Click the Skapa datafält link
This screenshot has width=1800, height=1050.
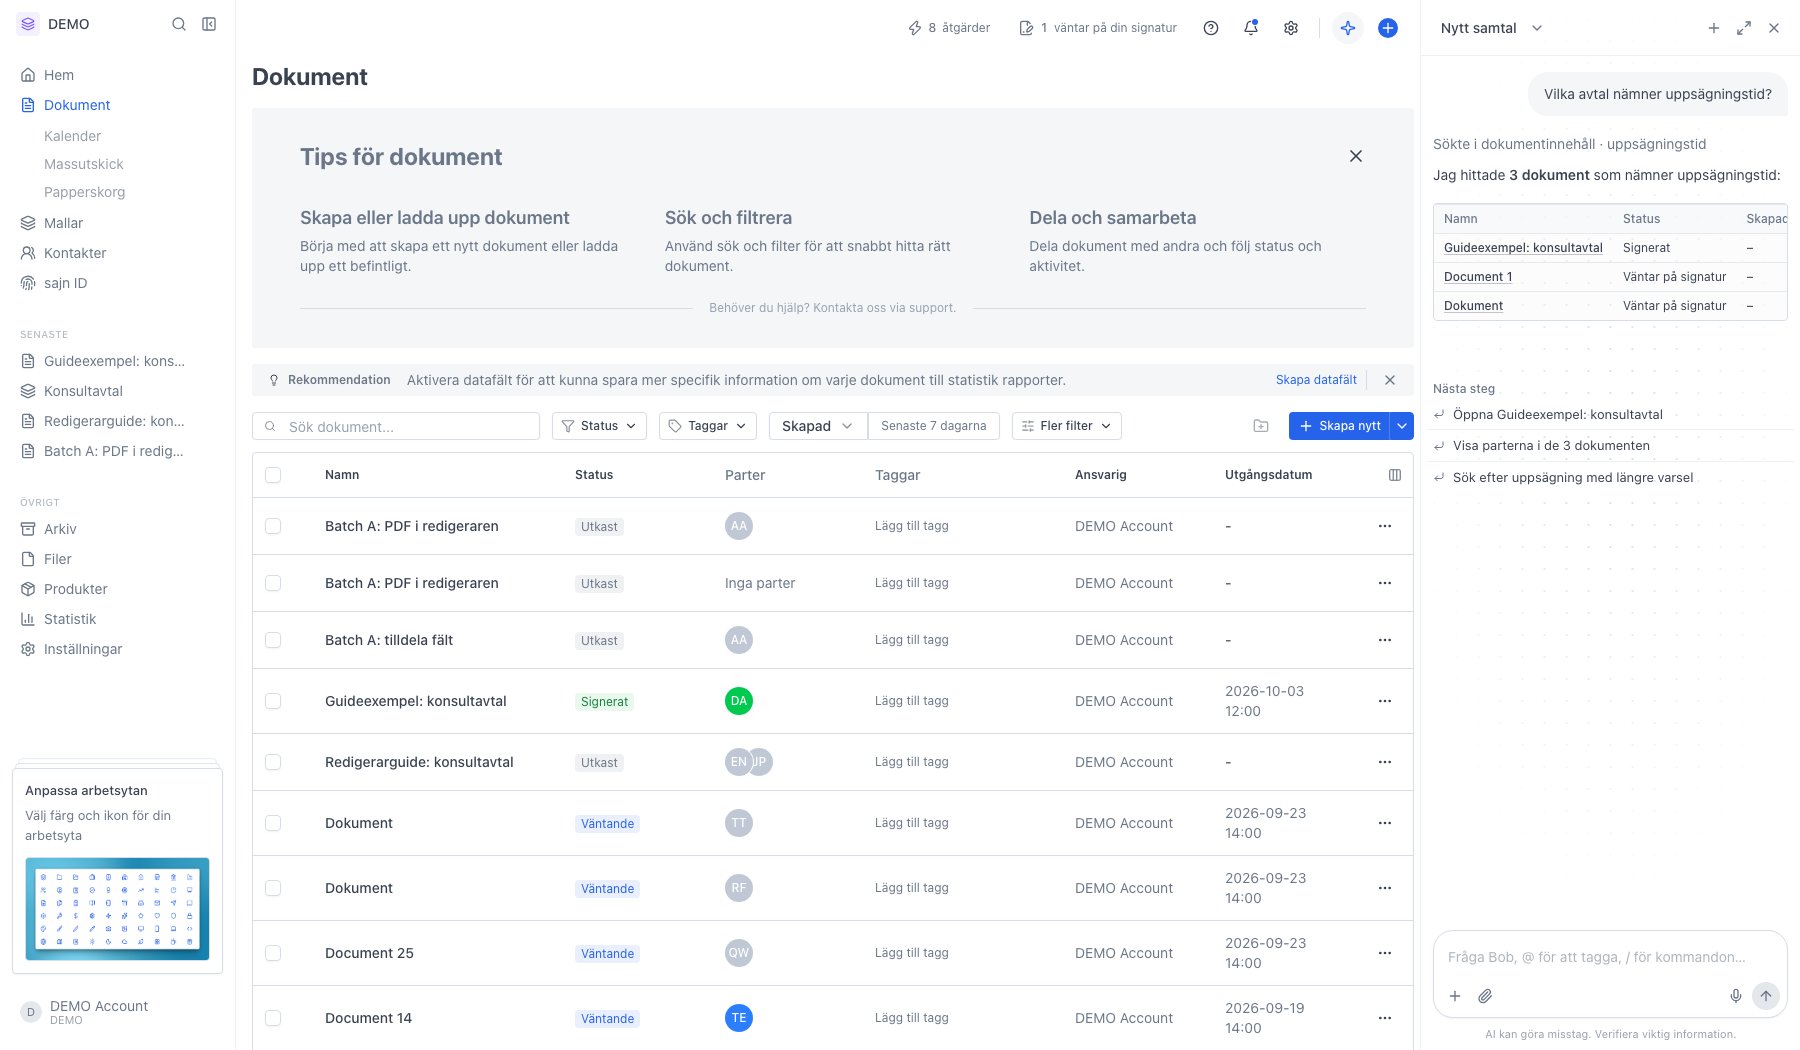coord(1316,380)
